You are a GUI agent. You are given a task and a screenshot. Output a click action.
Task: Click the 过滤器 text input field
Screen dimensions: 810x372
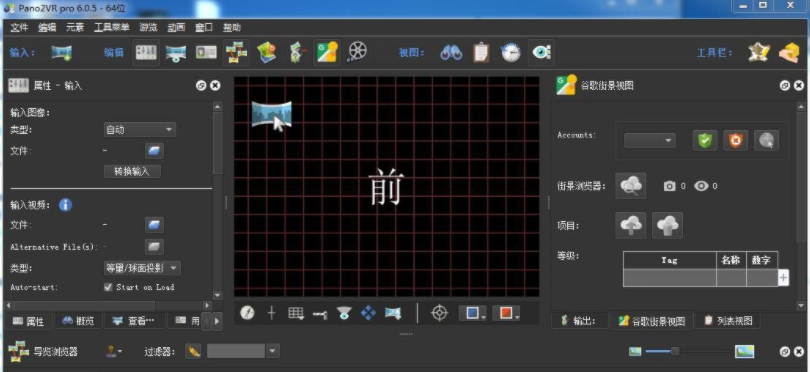pos(236,351)
